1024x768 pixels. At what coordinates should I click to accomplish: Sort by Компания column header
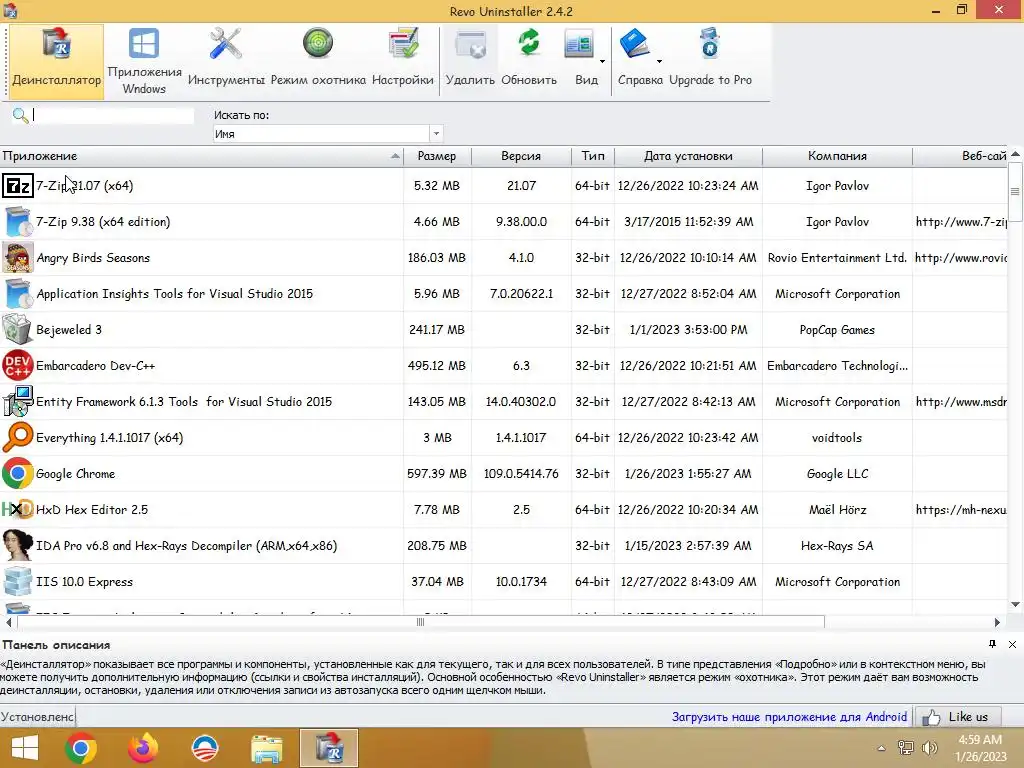[837, 156]
